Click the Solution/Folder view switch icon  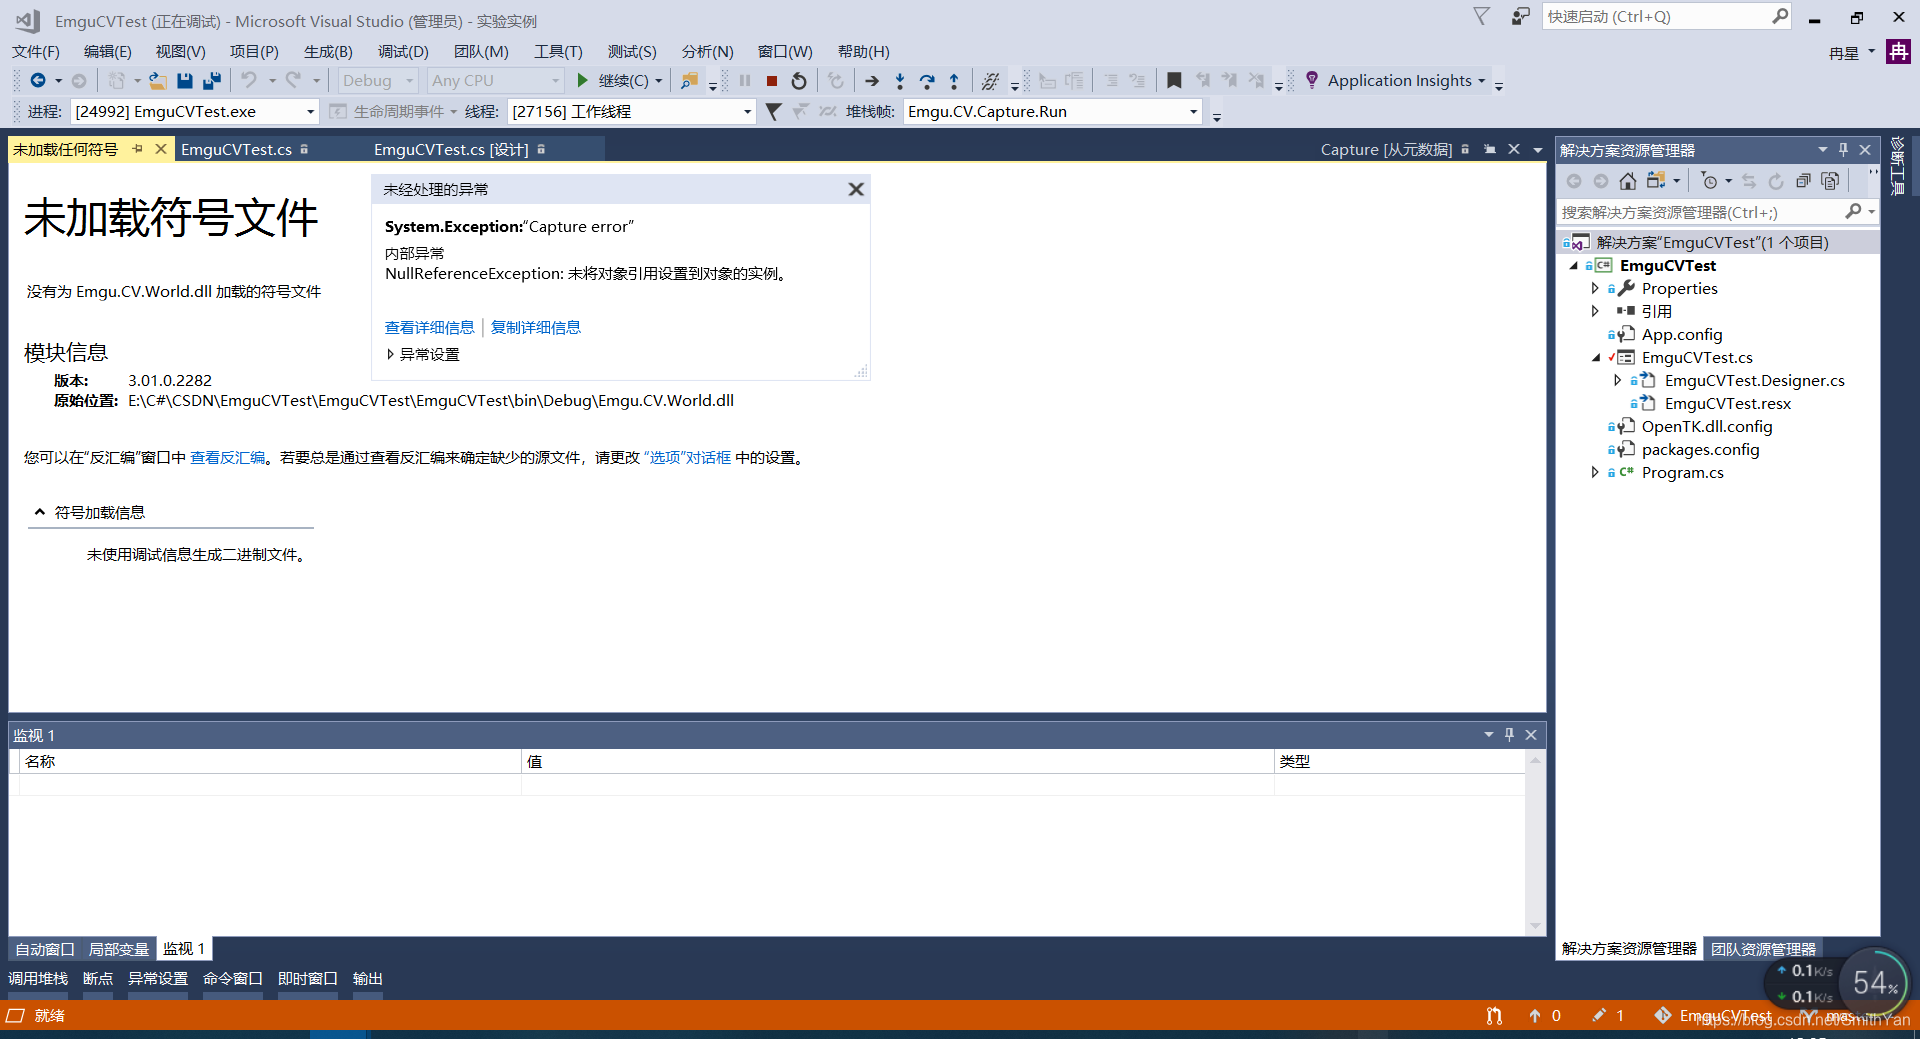coord(1656,180)
